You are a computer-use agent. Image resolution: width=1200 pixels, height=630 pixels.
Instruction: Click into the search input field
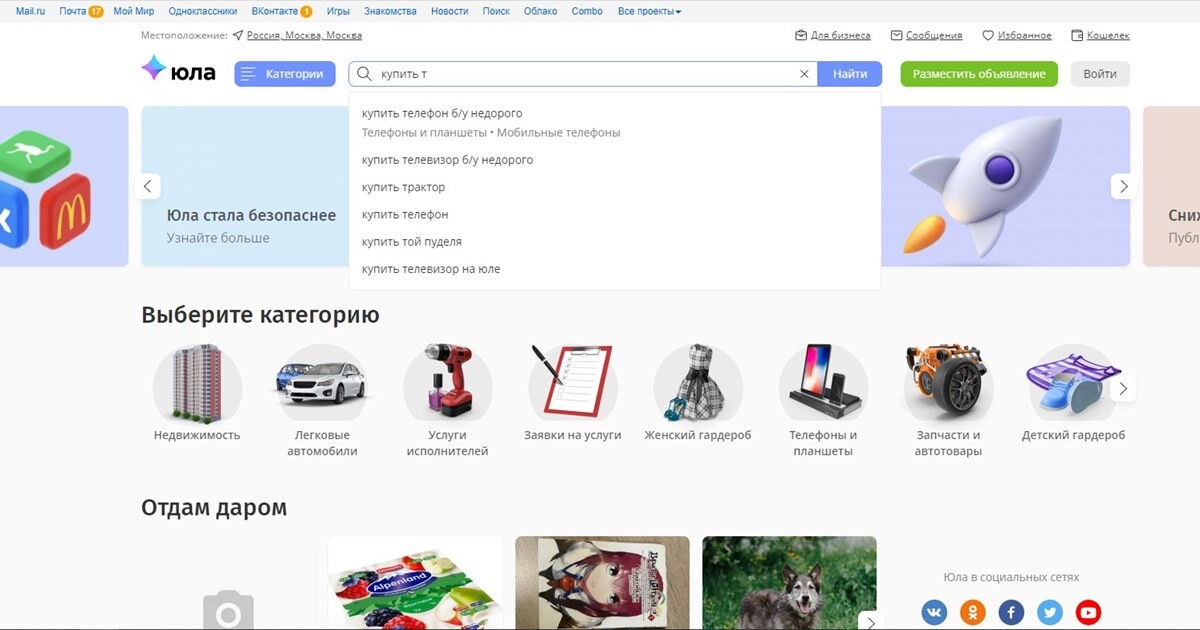[x=580, y=74]
